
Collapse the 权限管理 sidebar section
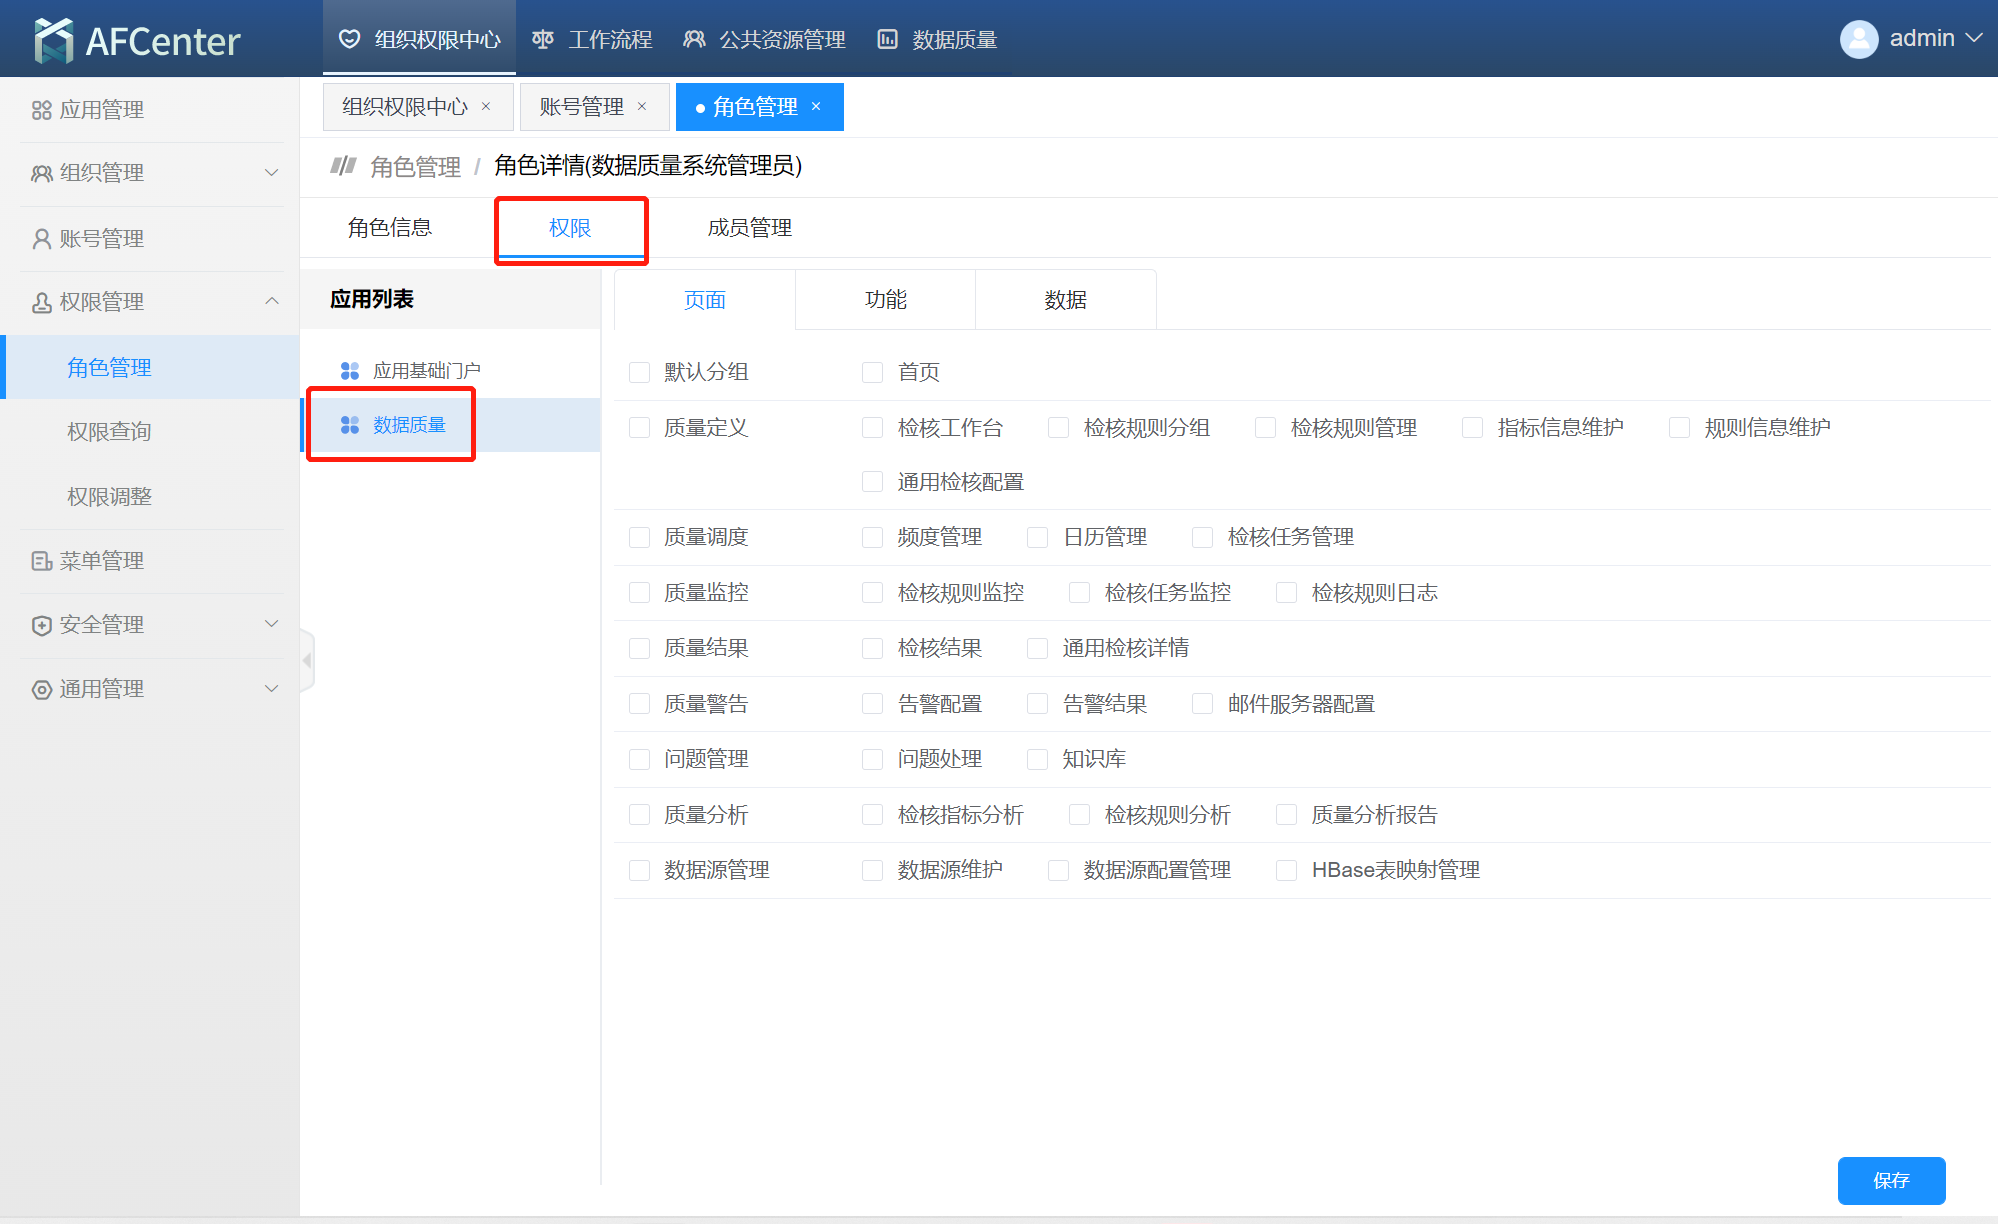point(271,302)
